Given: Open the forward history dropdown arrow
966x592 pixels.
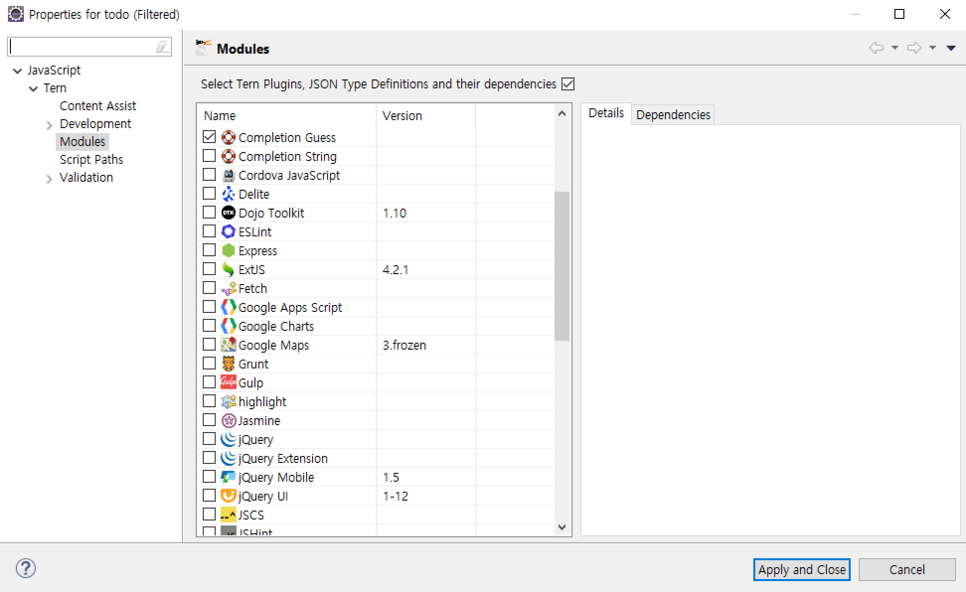Looking at the screenshot, I should [933, 48].
